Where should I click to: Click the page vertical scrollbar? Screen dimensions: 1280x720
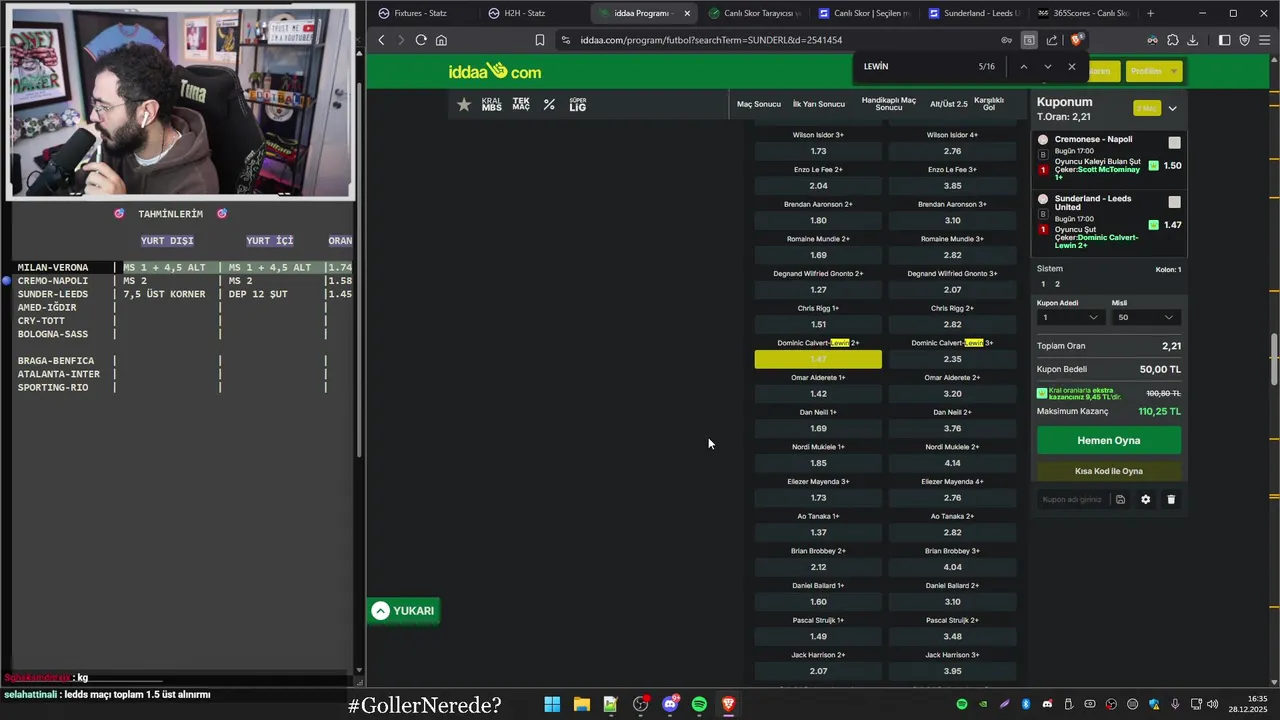1274,360
